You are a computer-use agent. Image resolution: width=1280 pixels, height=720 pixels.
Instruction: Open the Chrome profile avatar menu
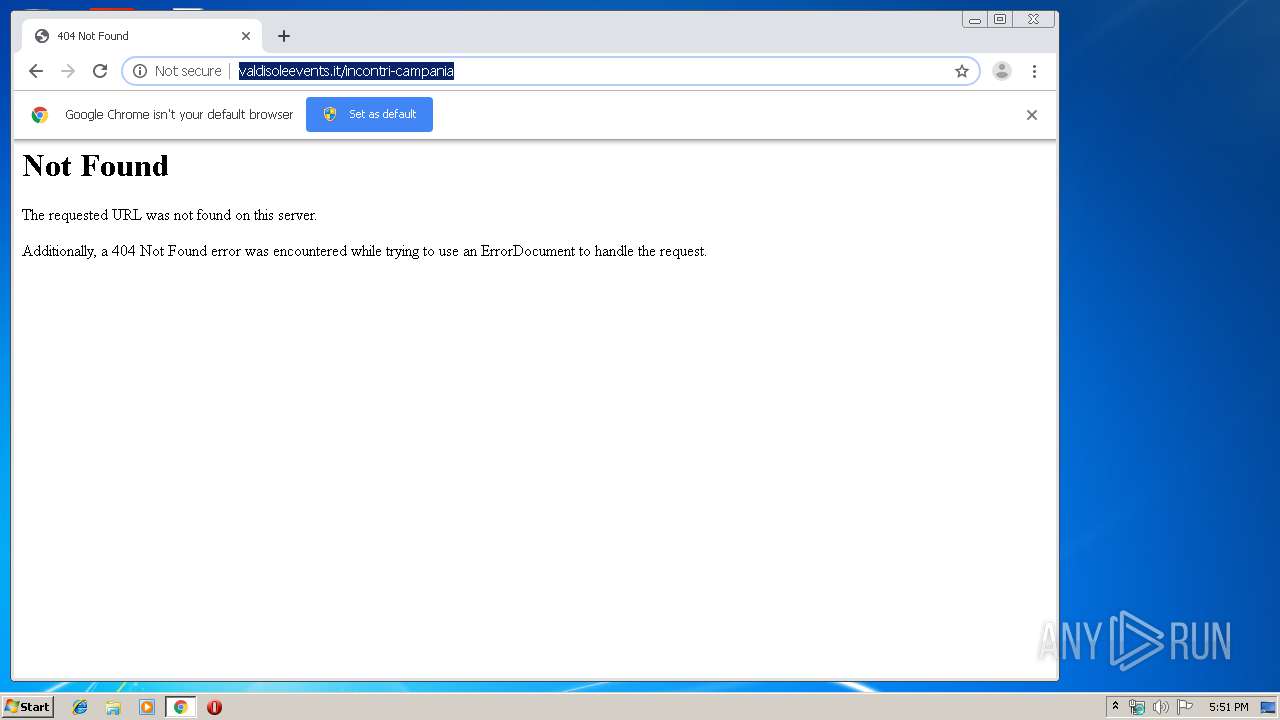point(1001,71)
